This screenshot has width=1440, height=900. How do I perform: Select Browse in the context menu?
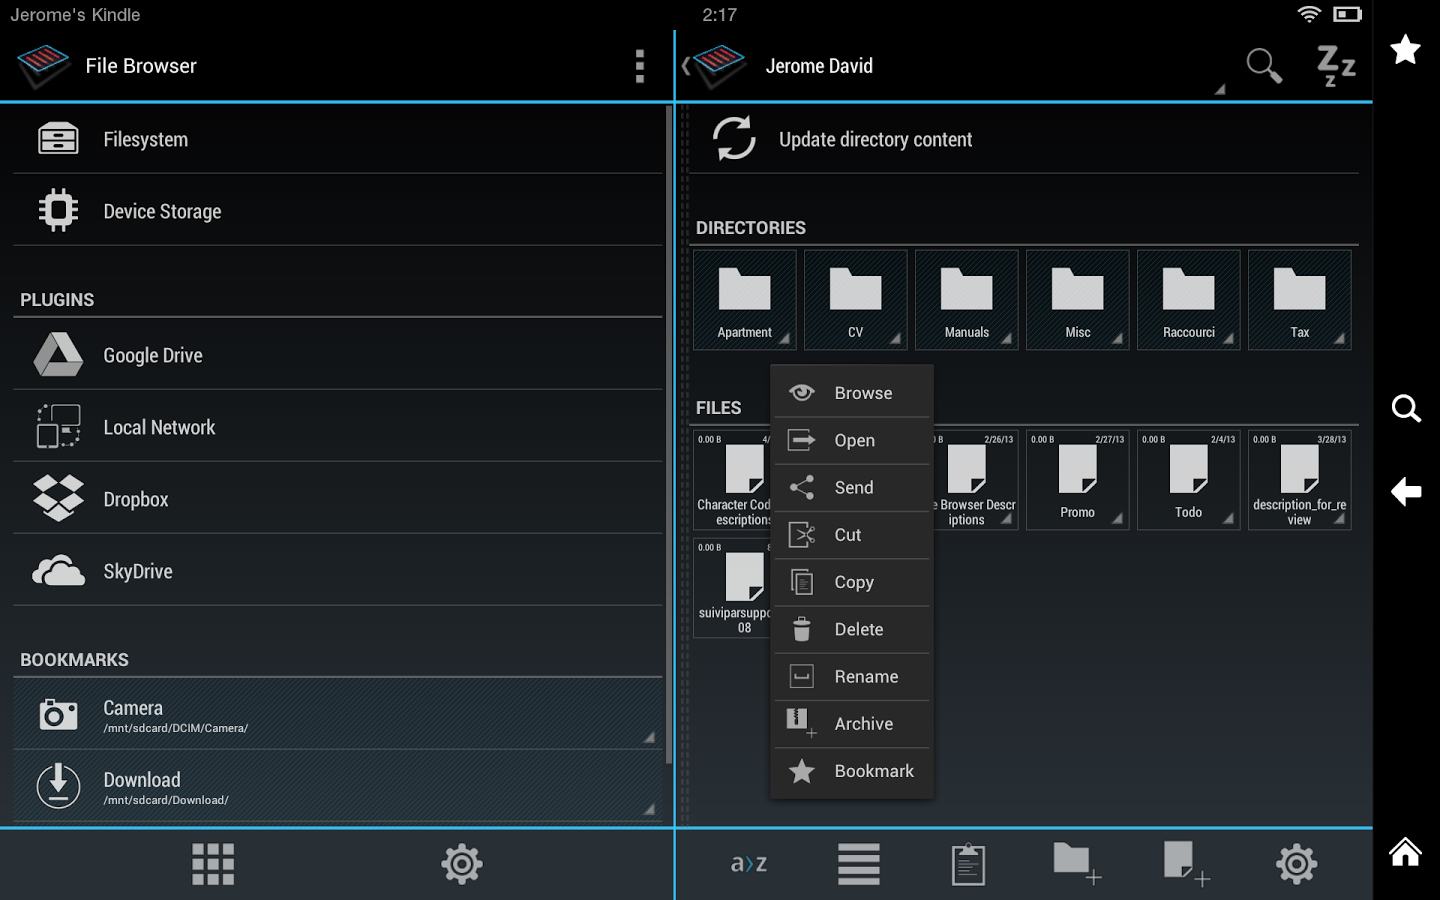click(852, 393)
